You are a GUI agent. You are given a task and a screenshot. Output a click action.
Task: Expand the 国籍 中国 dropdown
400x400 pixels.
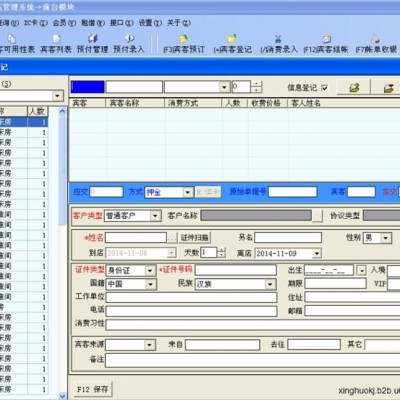(x=150, y=284)
